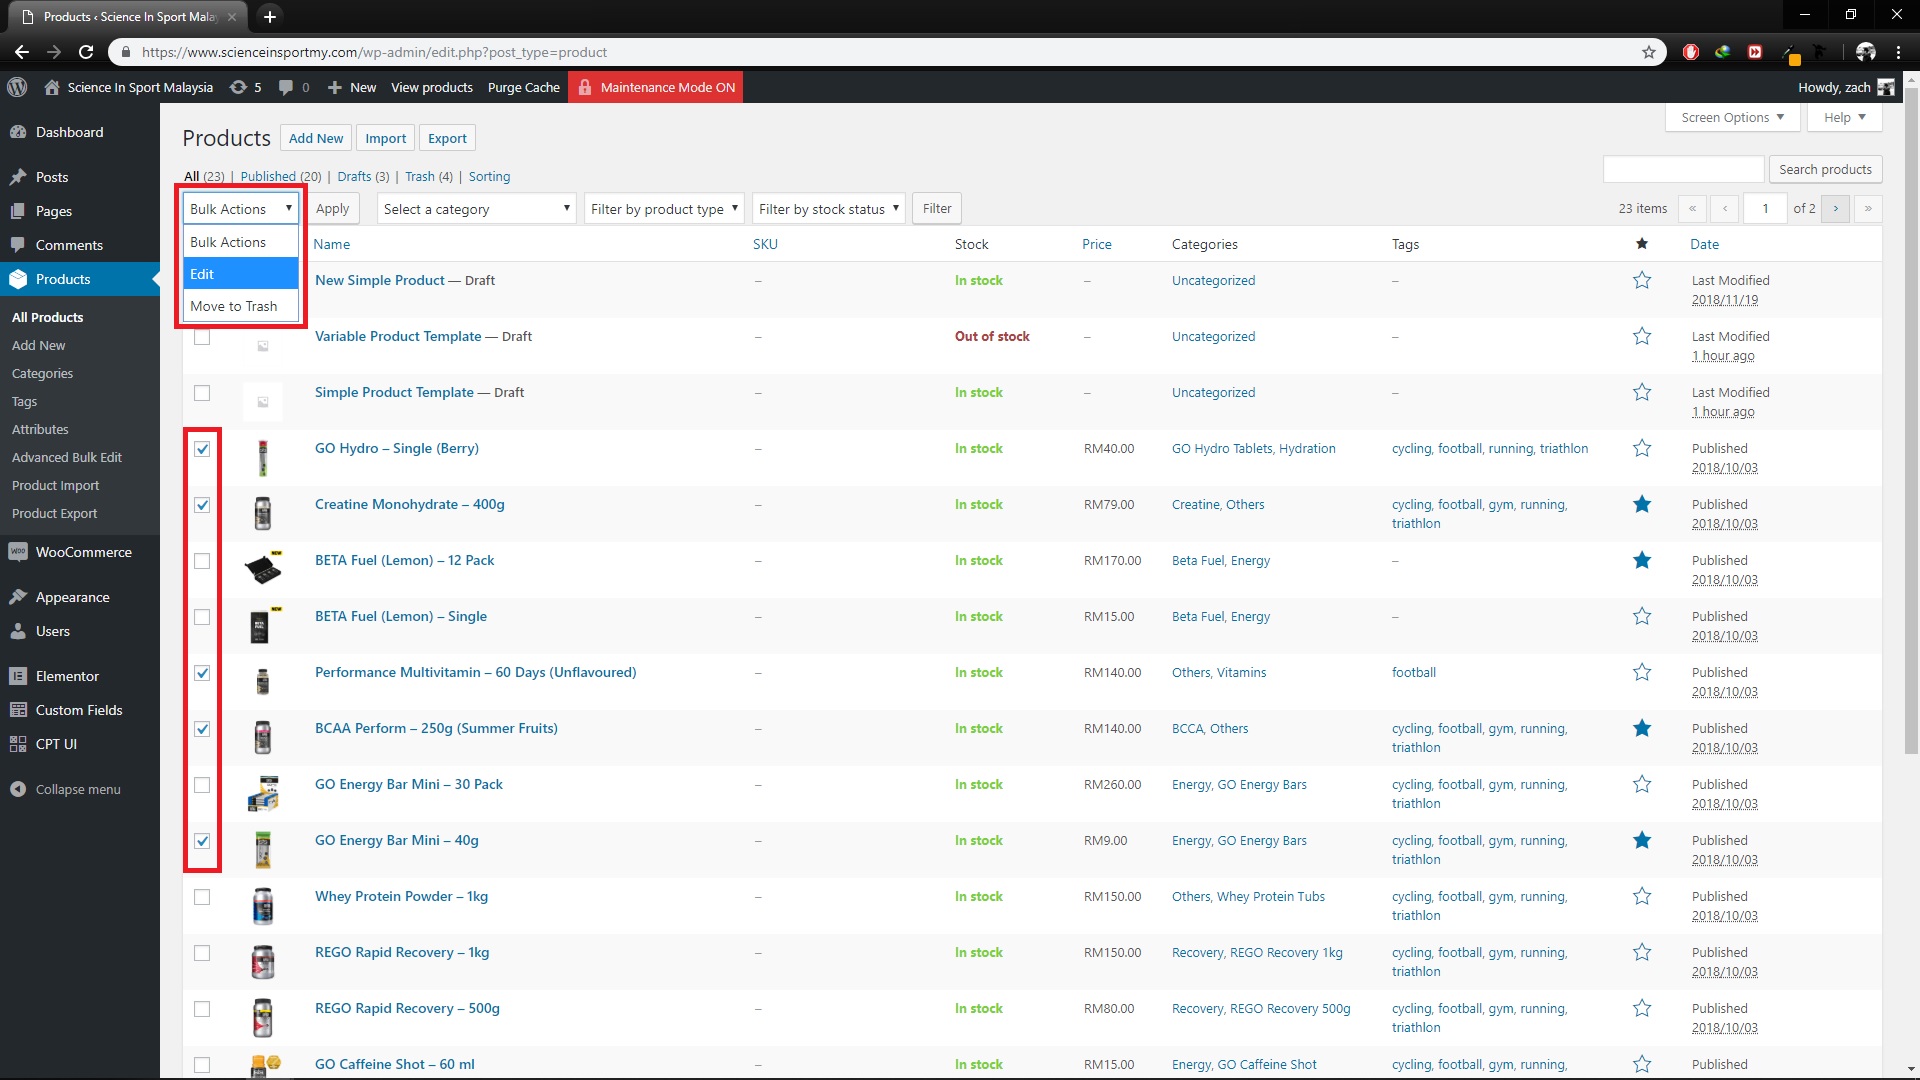Open Maintenance Mode ON admin bar item
Image resolution: width=1920 pixels, height=1080 pixels.
click(656, 87)
